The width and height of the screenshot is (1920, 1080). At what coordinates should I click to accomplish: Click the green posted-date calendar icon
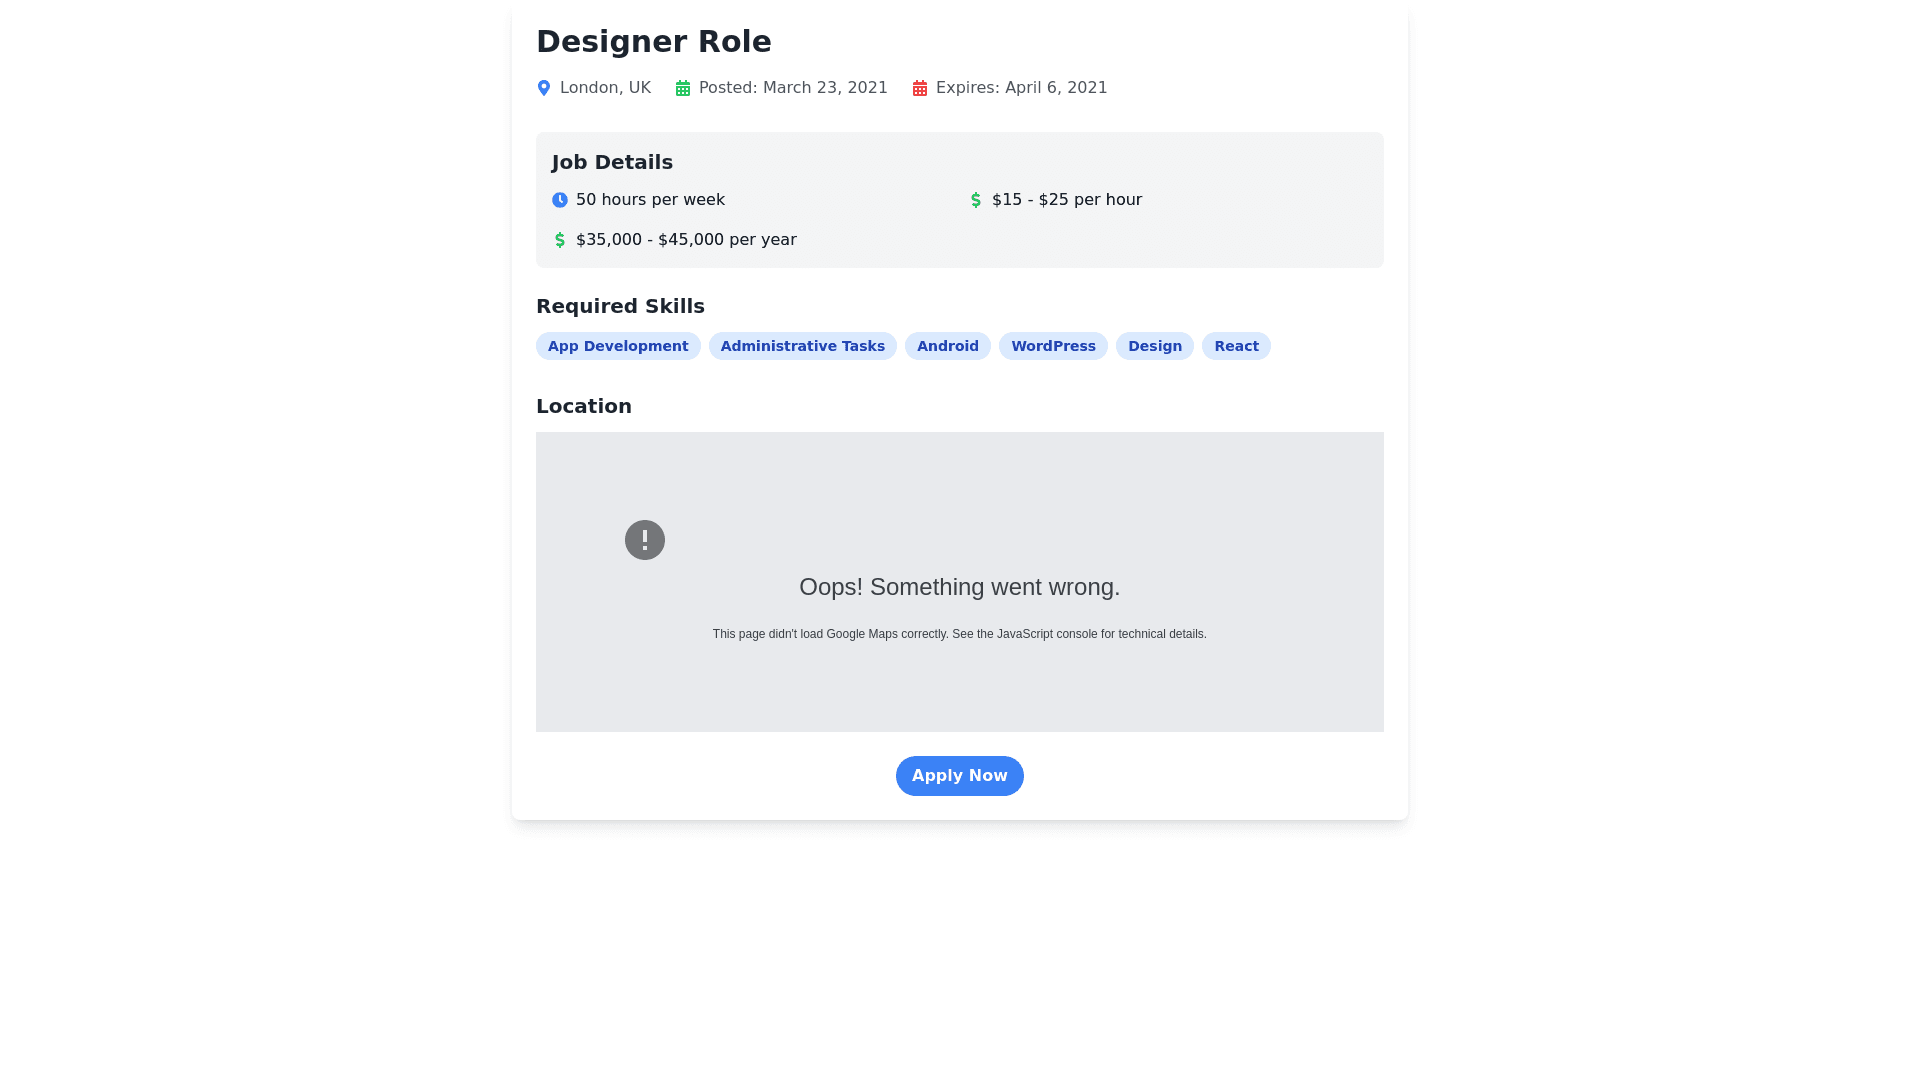tap(683, 88)
